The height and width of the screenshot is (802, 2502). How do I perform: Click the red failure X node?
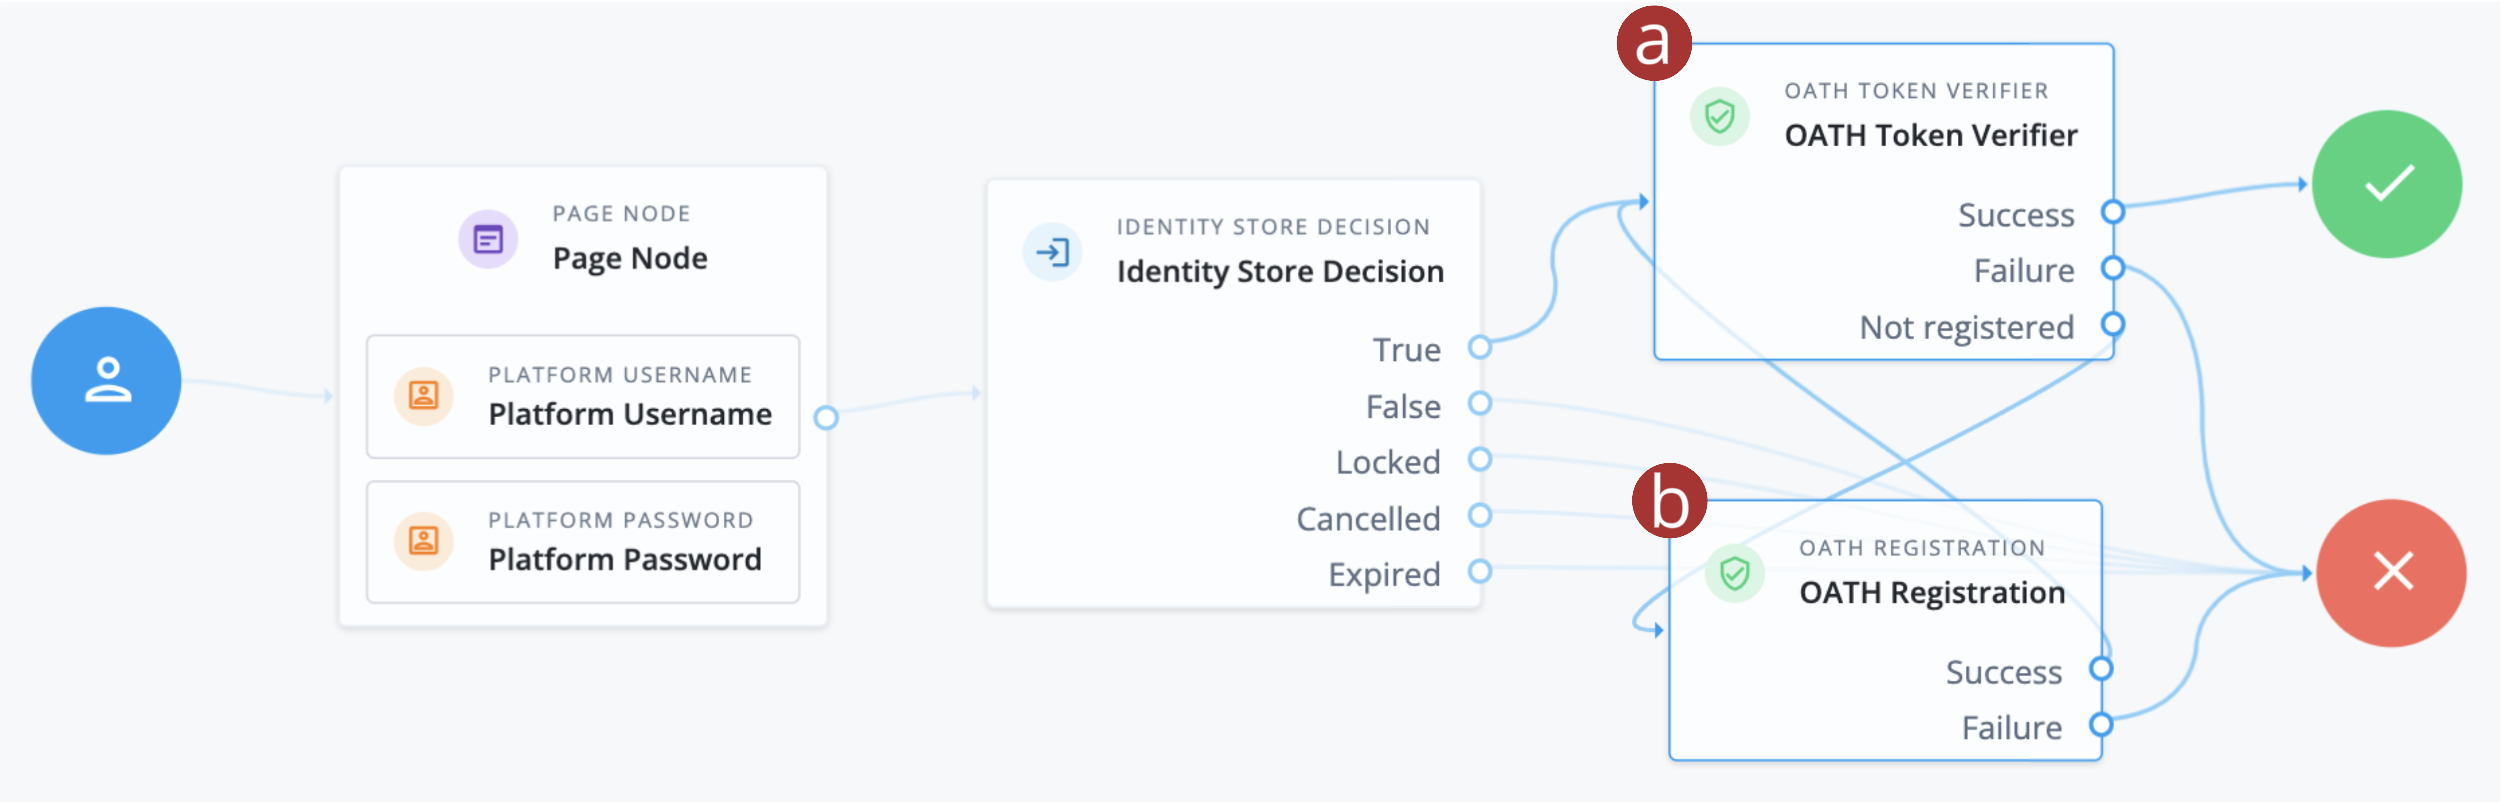click(x=2390, y=572)
